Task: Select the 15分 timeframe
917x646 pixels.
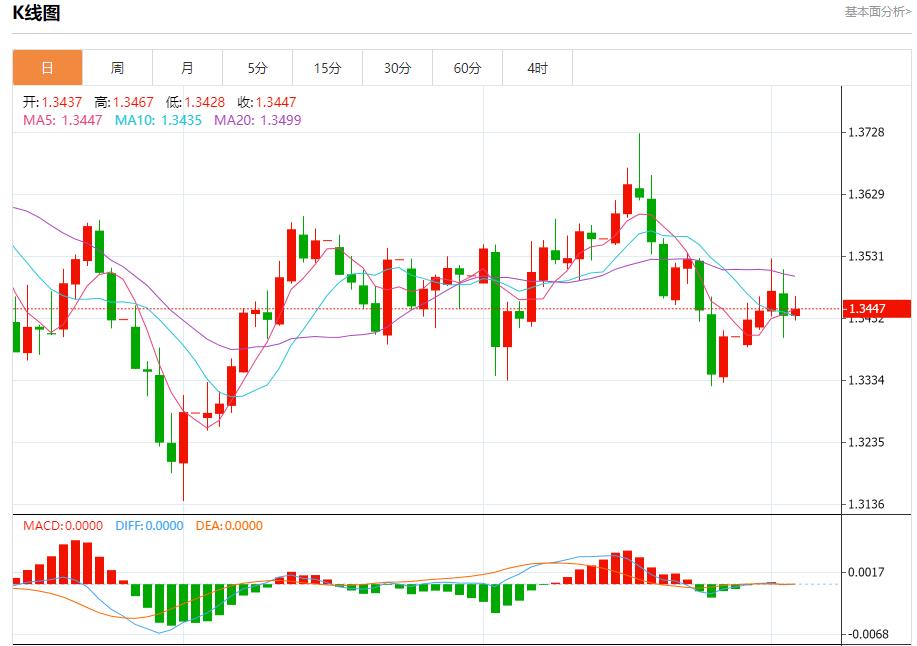Action: (x=326, y=68)
